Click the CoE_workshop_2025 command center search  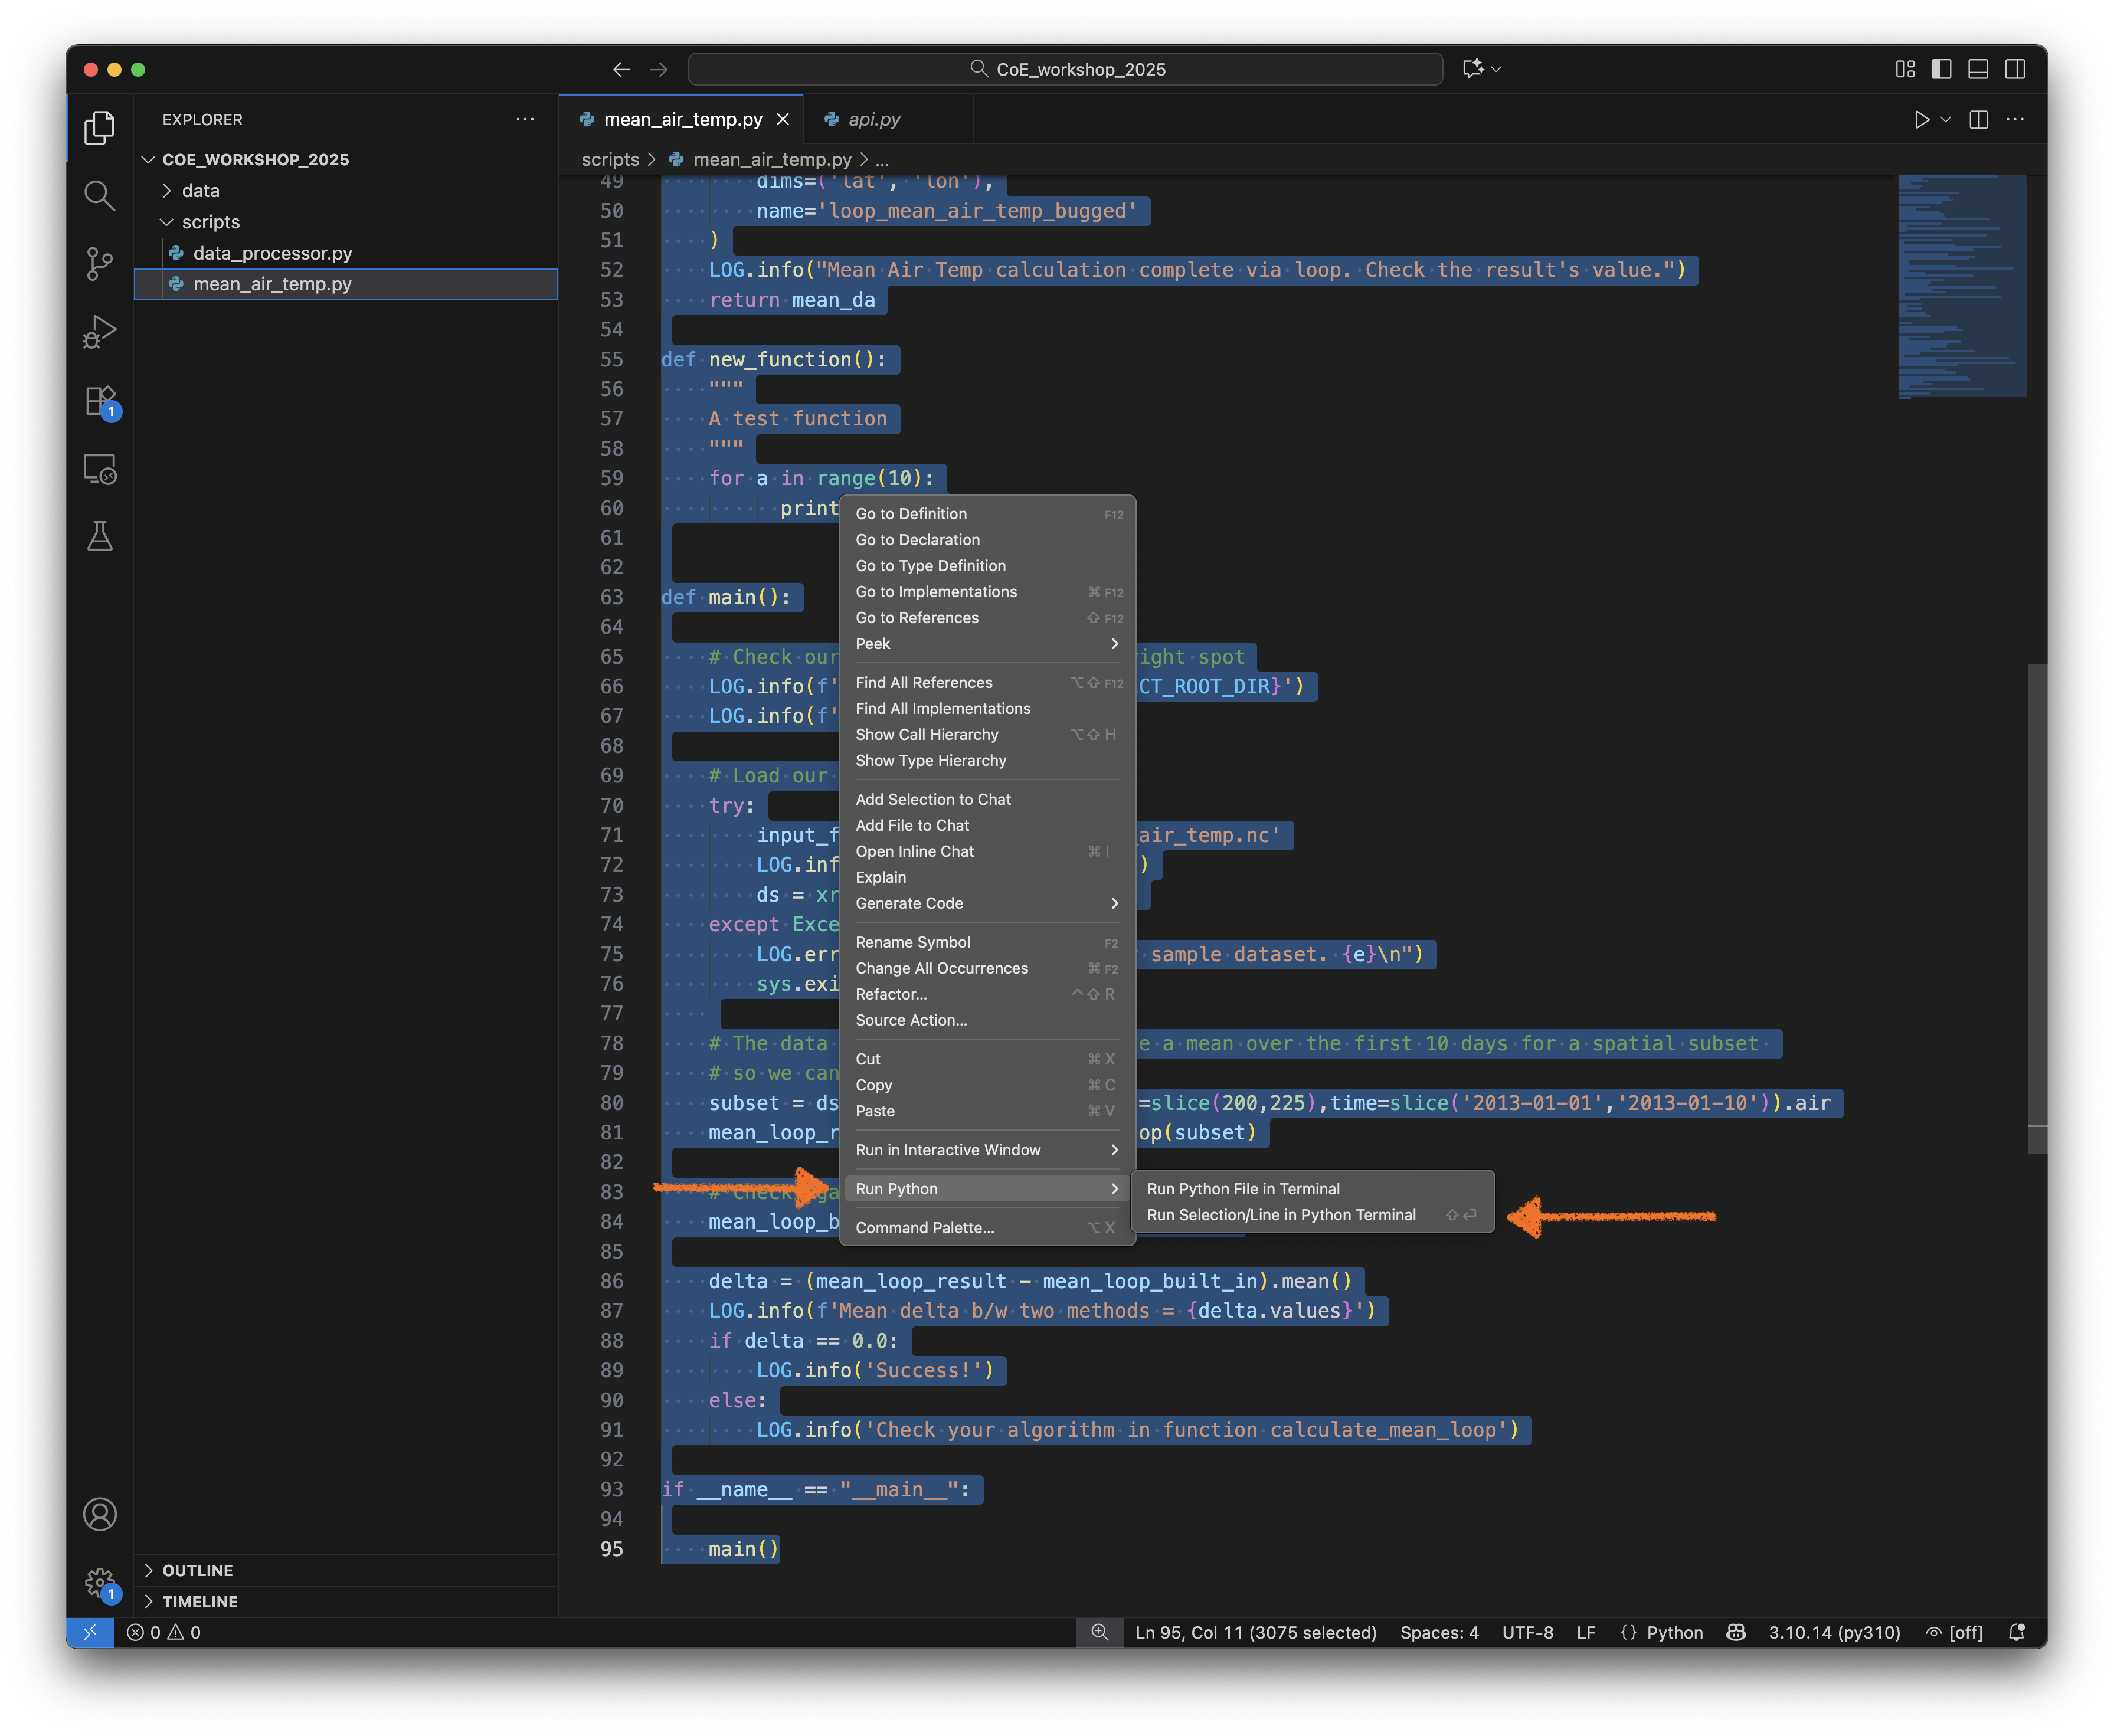pos(1065,69)
